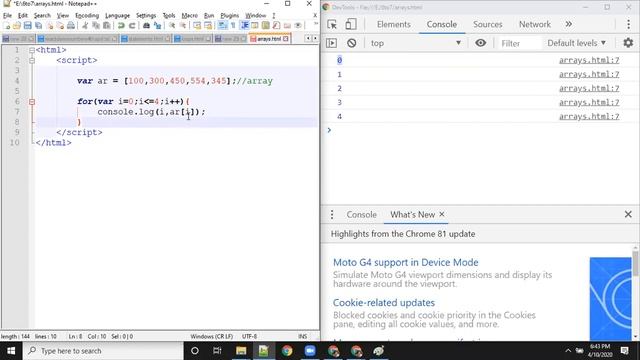
Task: Collapse the script fold marker on line 2
Action: point(32,60)
